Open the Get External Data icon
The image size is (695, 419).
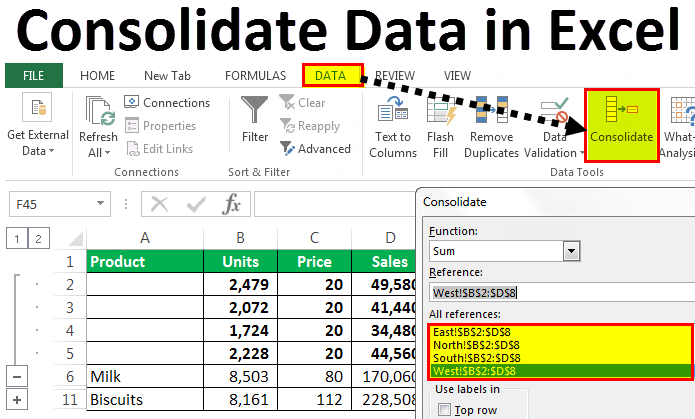coord(37,107)
